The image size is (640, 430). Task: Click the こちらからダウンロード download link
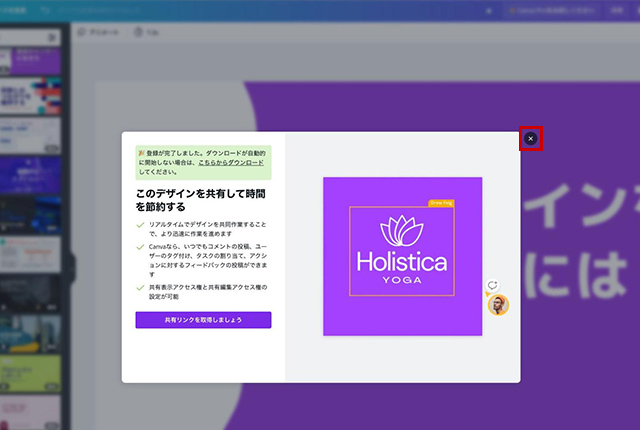tap(231, 162)
